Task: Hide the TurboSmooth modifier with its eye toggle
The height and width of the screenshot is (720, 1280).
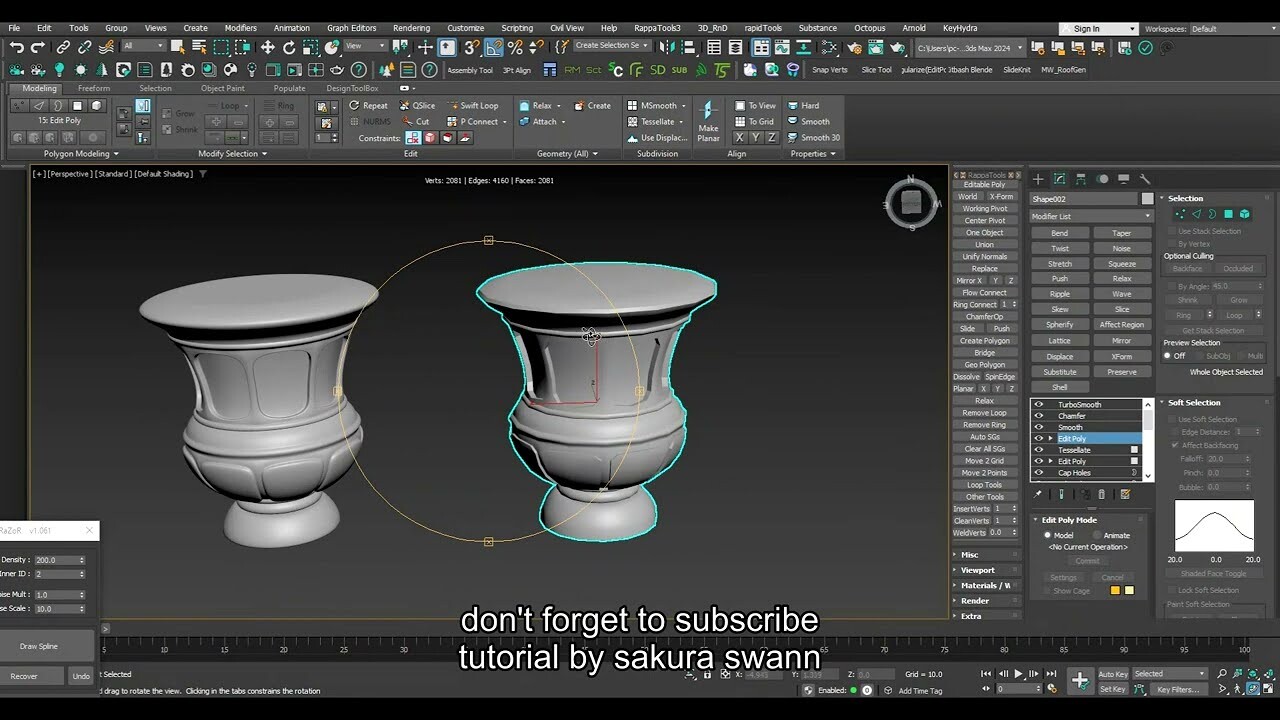Action: click(1040, 403)
